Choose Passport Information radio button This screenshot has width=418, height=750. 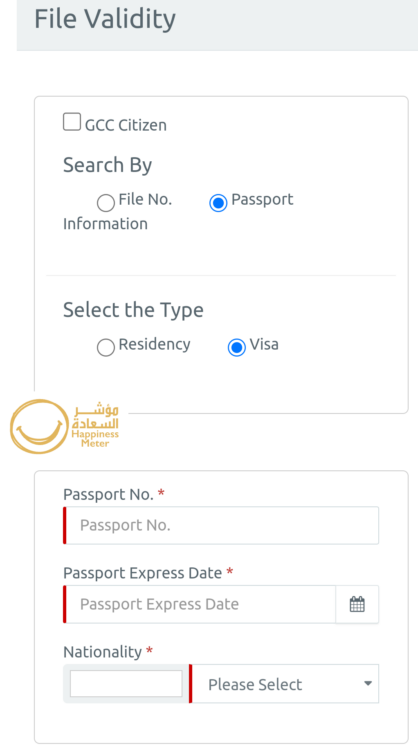click(218, 203)
